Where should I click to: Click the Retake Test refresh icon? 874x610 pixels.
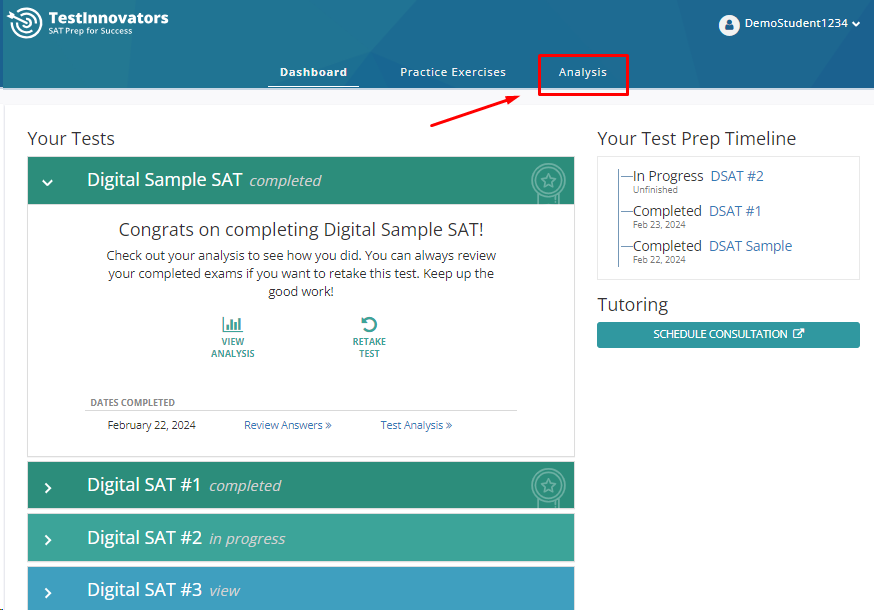click(x=369, y=324)
